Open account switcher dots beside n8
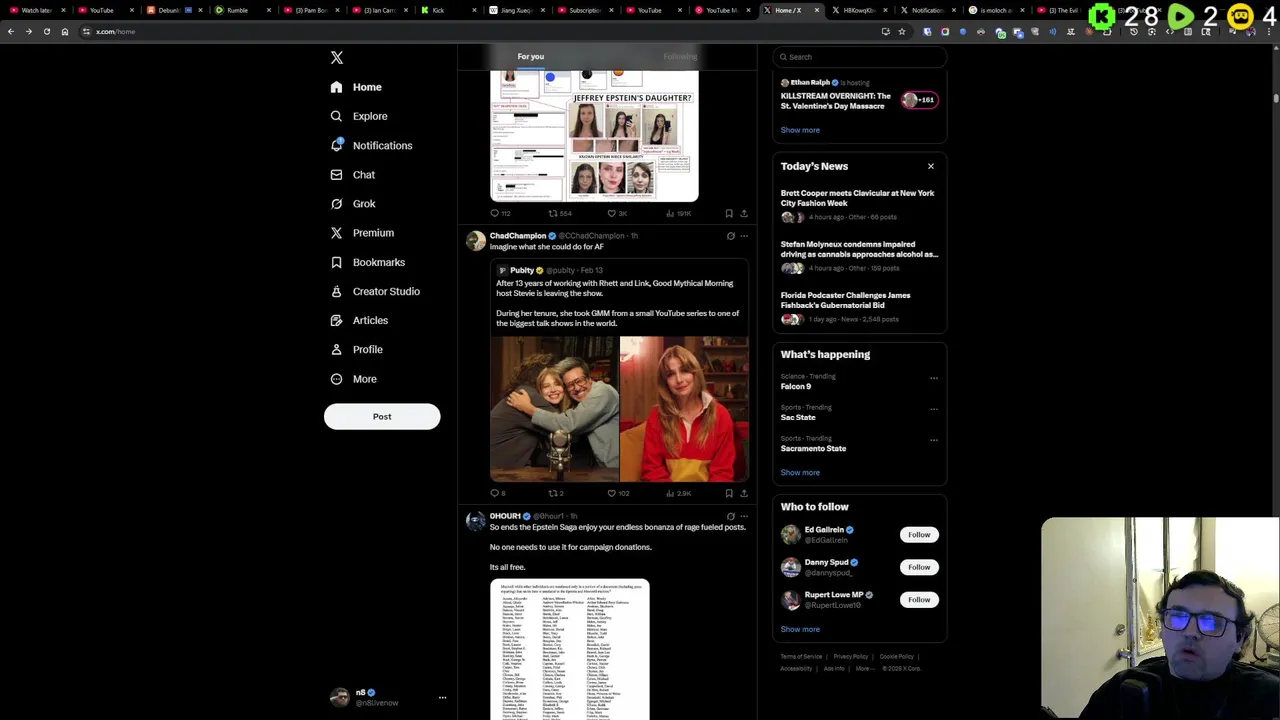 coord(442,698)
